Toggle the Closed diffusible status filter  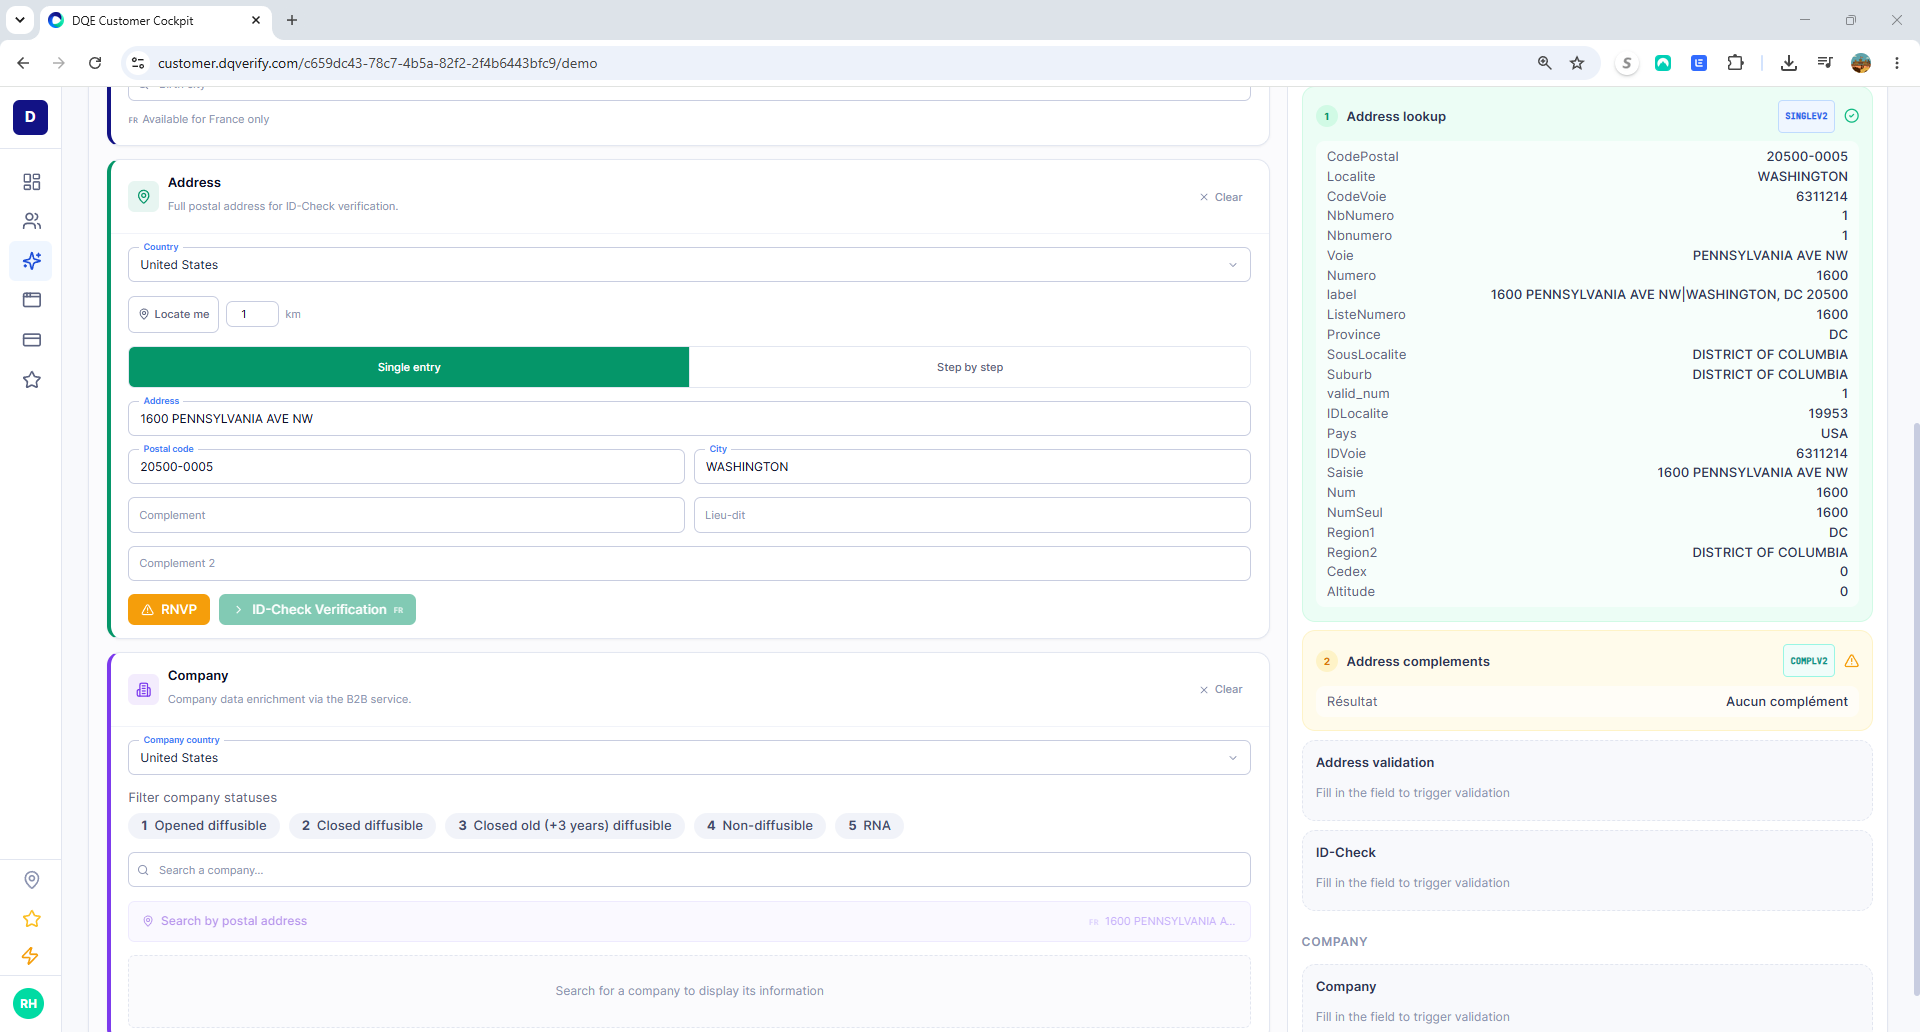tap(362, 826)
